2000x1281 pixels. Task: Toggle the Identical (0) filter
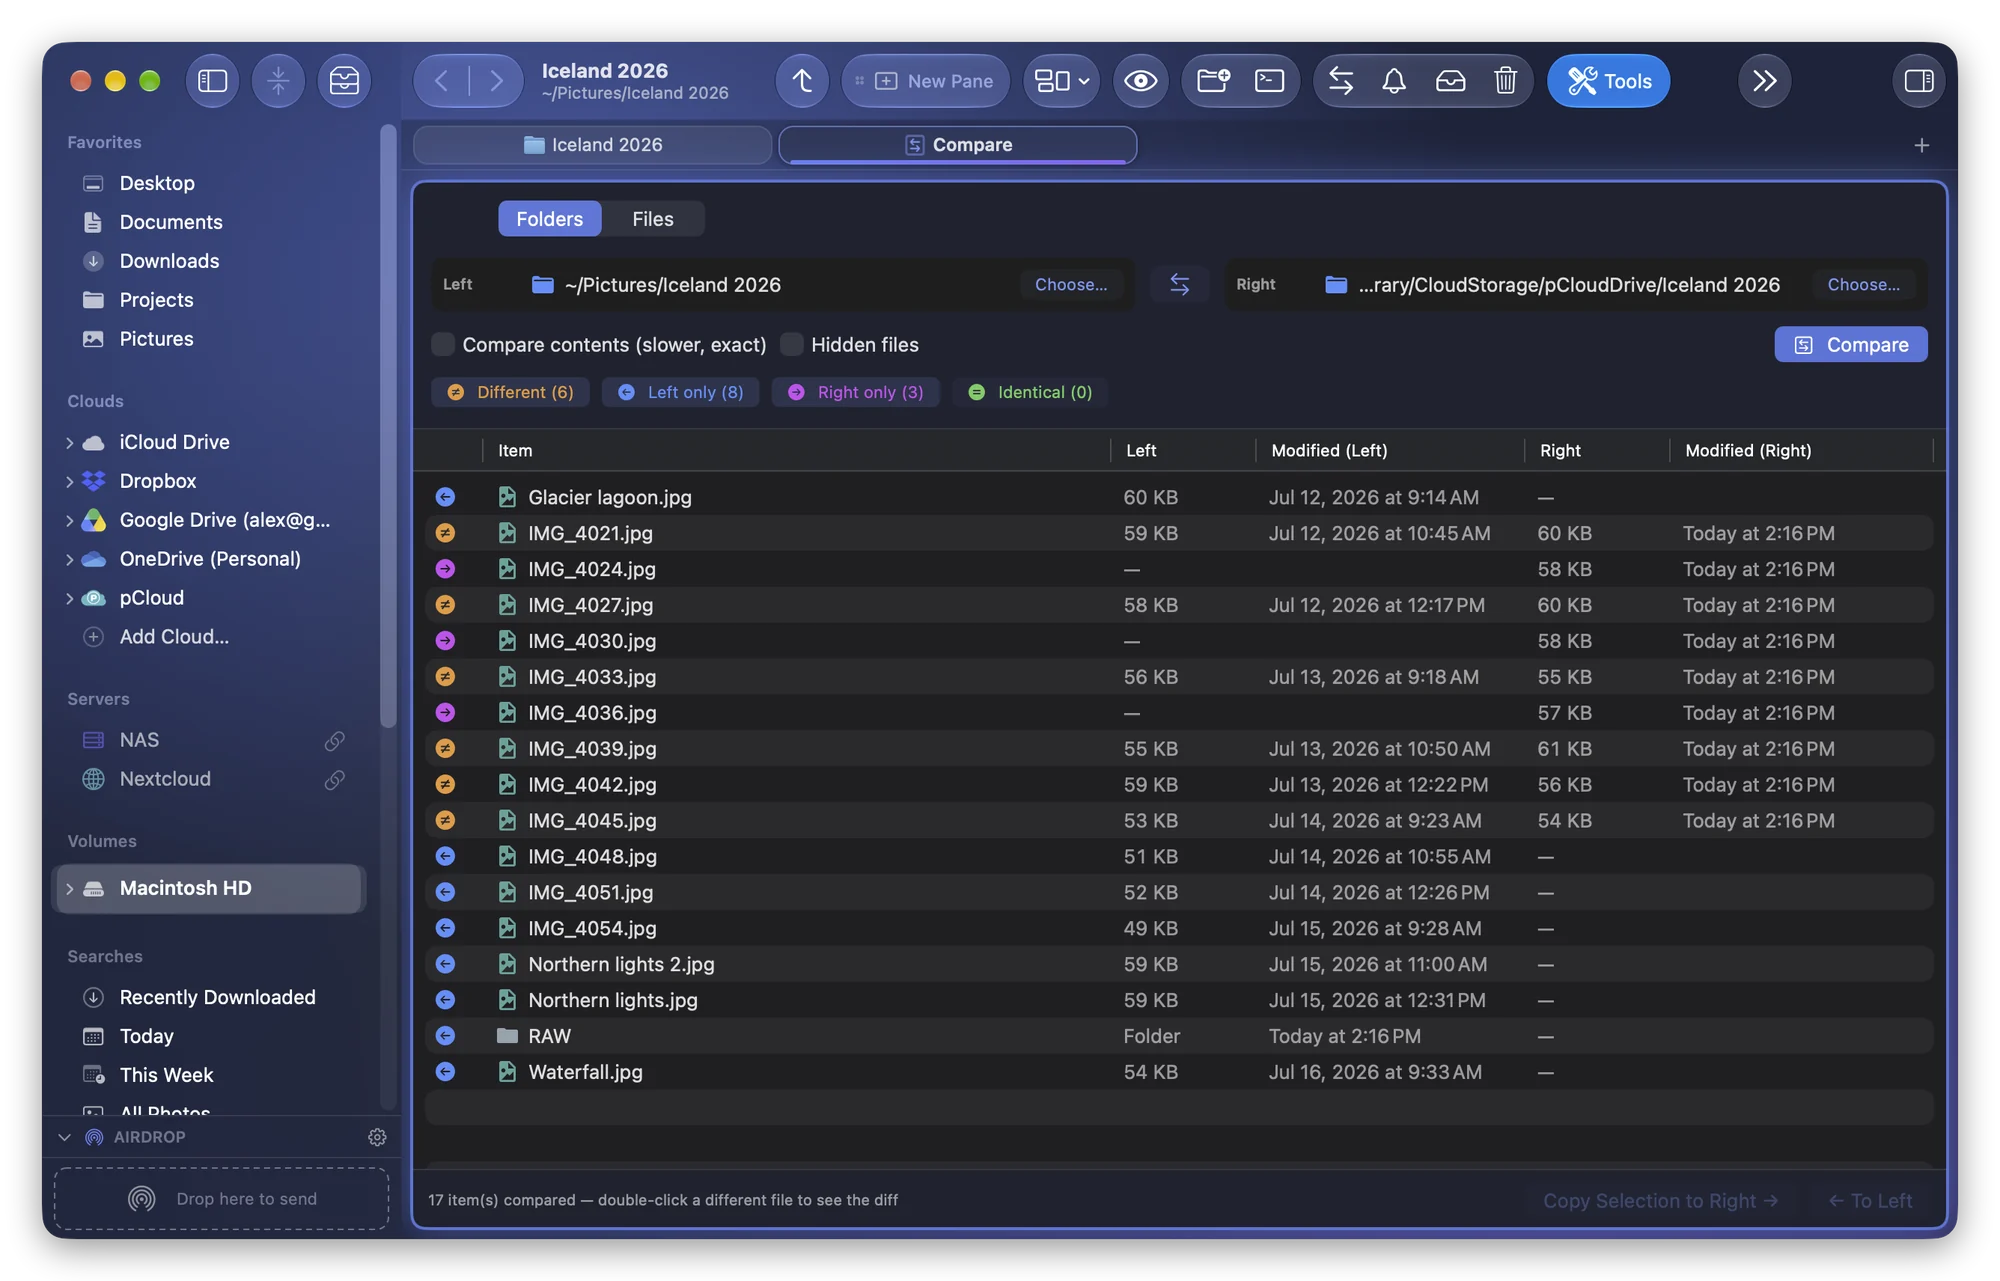(x=1029, y=393)
